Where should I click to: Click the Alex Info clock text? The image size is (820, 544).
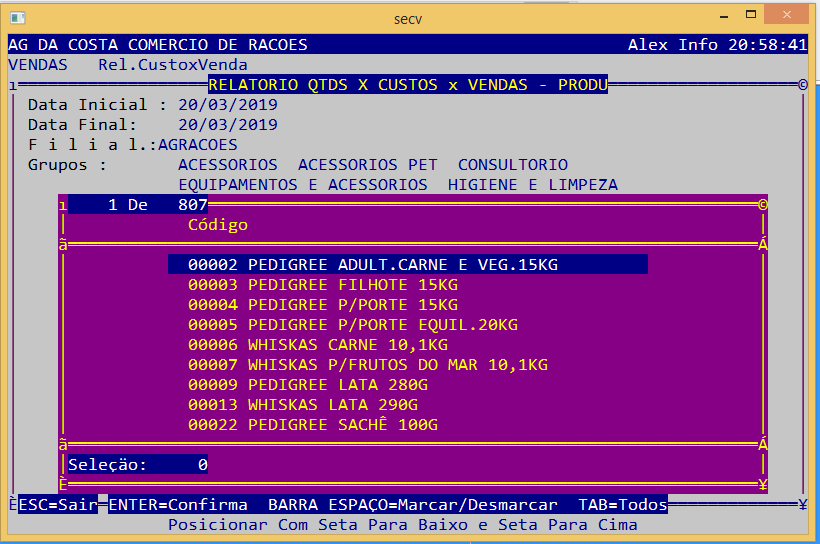pyautogui.click(x=718, y=44)
